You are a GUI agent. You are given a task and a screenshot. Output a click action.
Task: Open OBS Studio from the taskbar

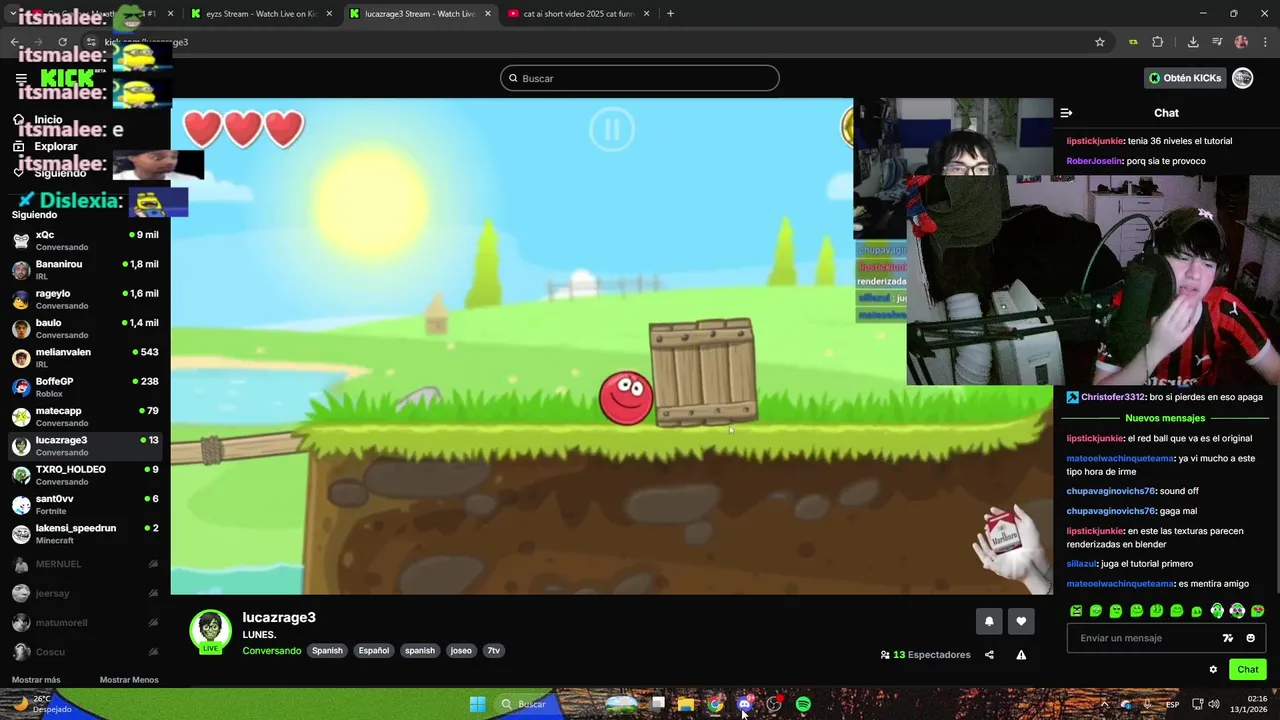[x=774, y=704]
